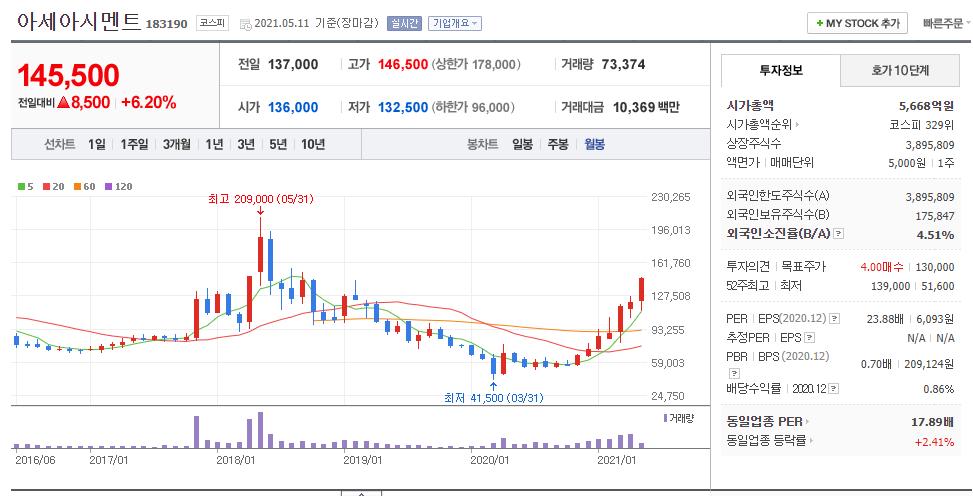Screen dimensions: 973x496
Task: Click the 시가 value 136,000
Action: pyautogui.click(x=293, y=107)
